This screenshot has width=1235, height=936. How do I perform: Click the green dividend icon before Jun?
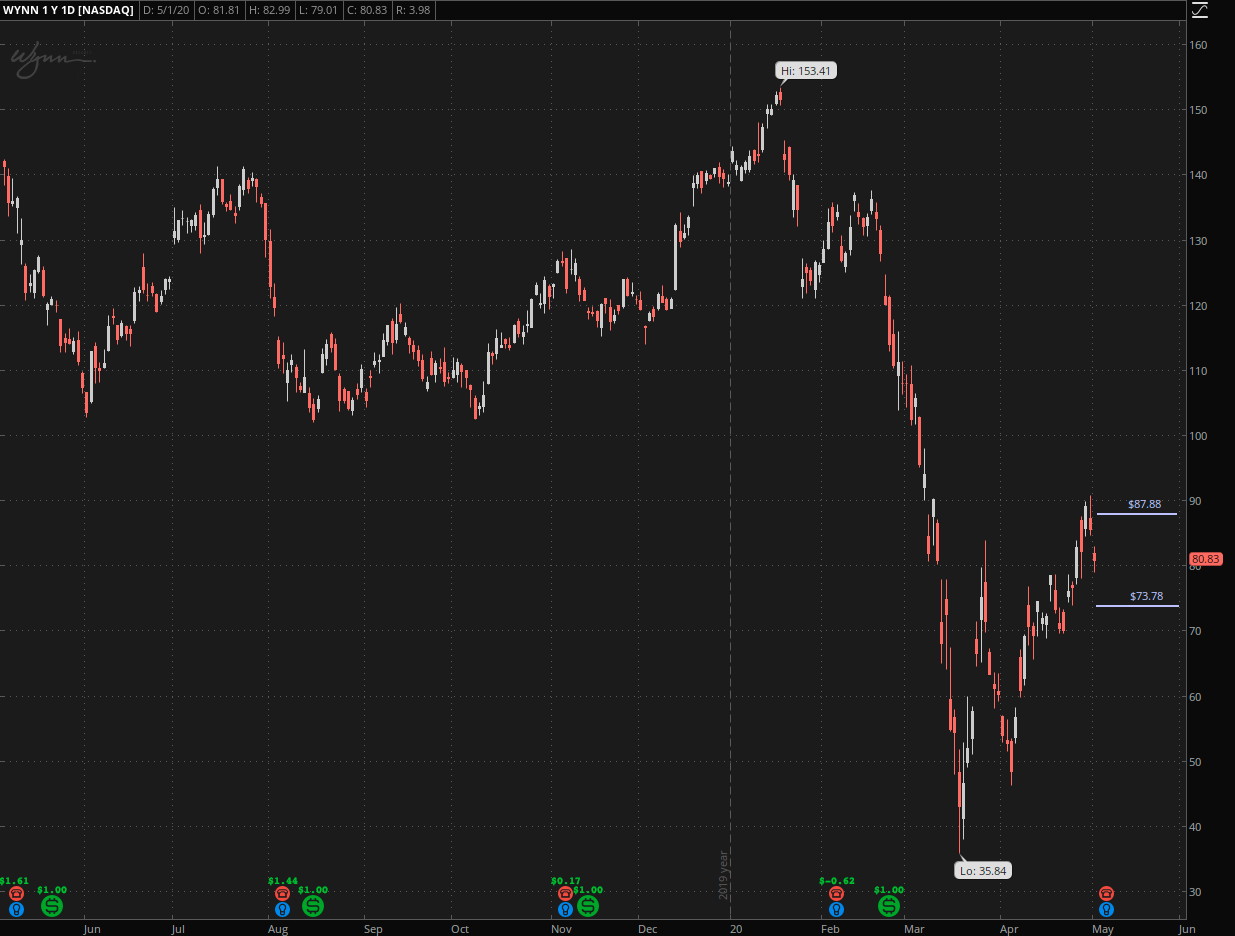coord(52,906)
